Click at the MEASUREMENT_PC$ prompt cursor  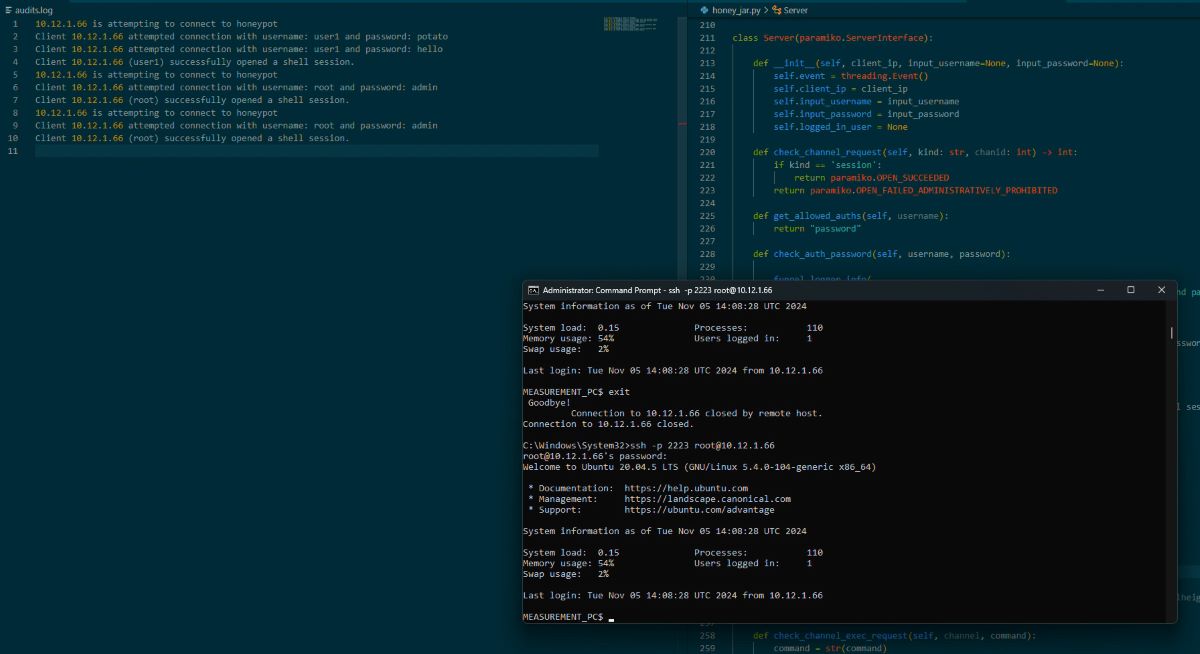(x=611, y=618)
